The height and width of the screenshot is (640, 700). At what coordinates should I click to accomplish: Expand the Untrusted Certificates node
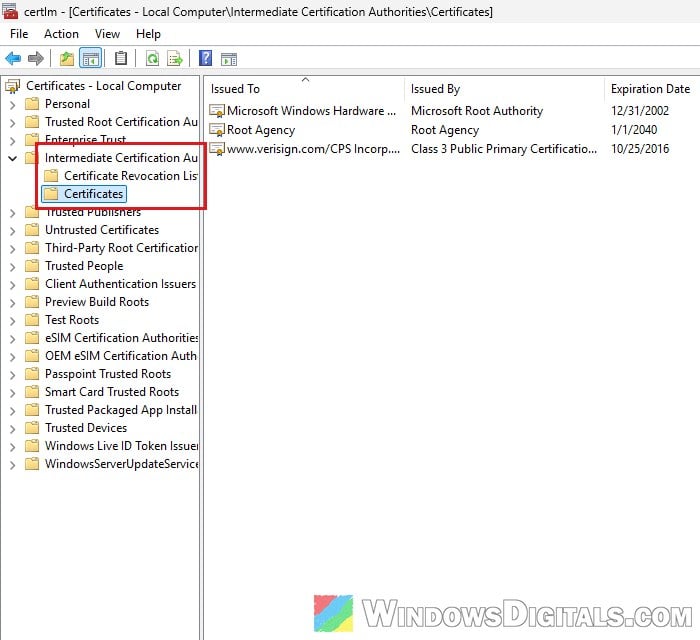point(12,231)
